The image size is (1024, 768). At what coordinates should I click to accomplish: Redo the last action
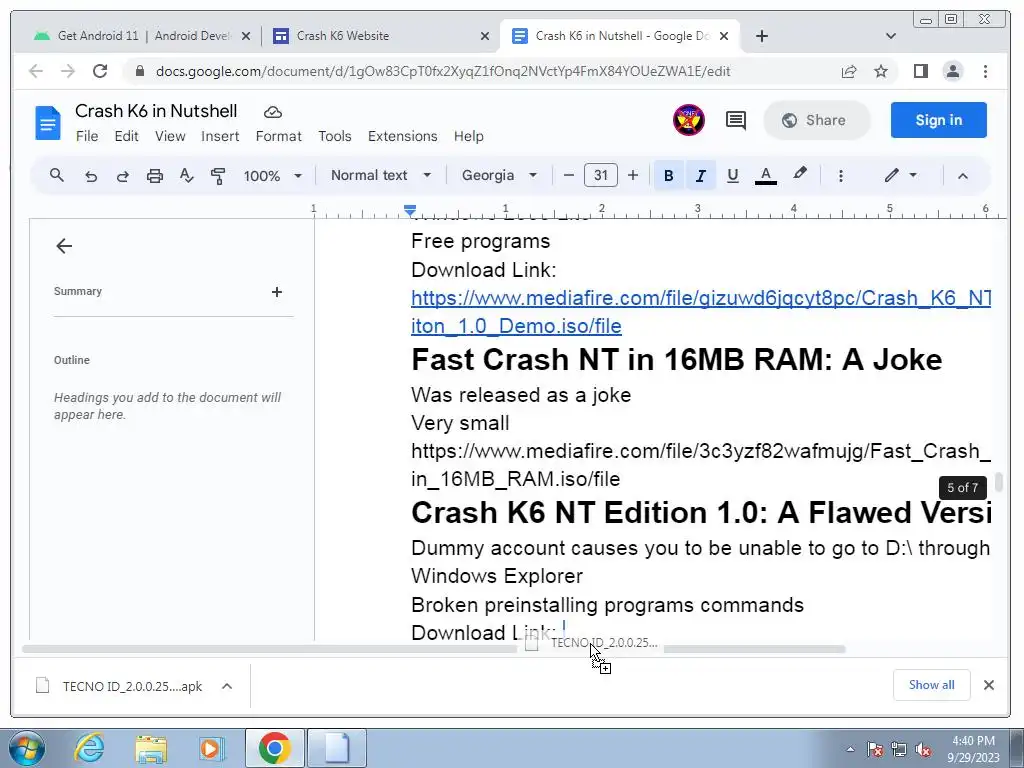click(x=123, y=176)
